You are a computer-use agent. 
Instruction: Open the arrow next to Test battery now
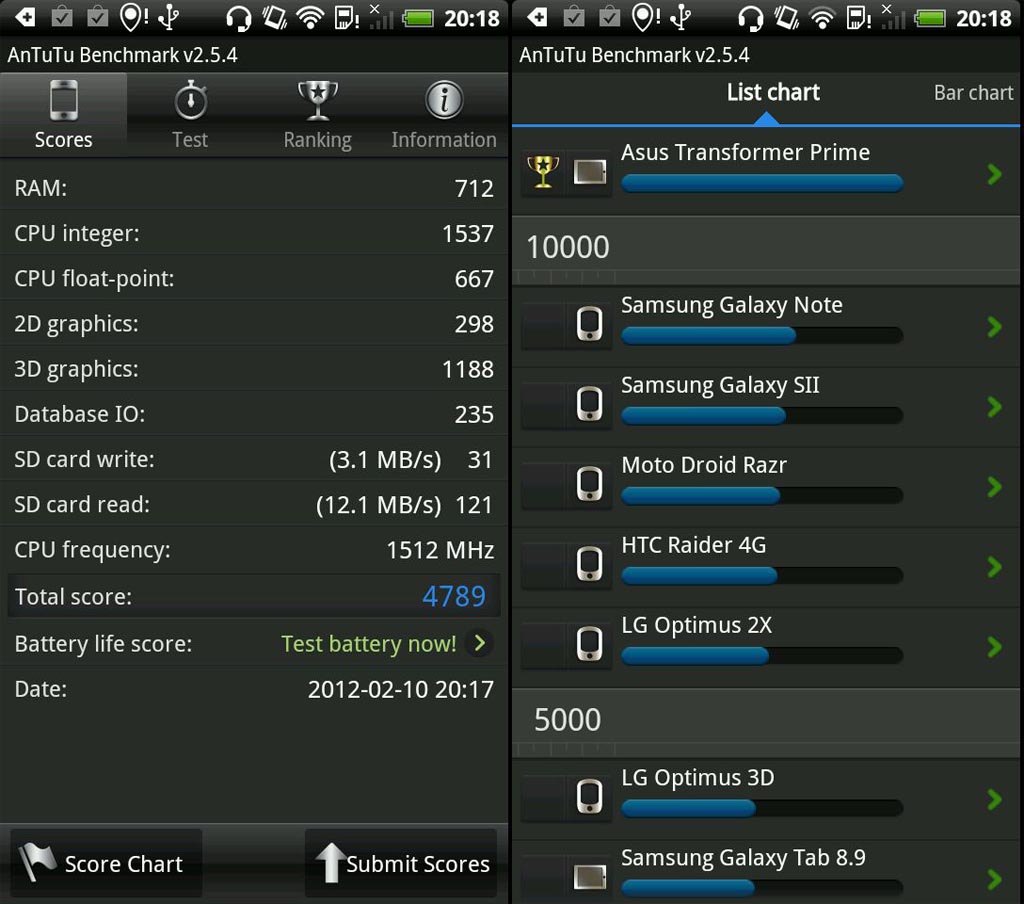tap(481, 644)
